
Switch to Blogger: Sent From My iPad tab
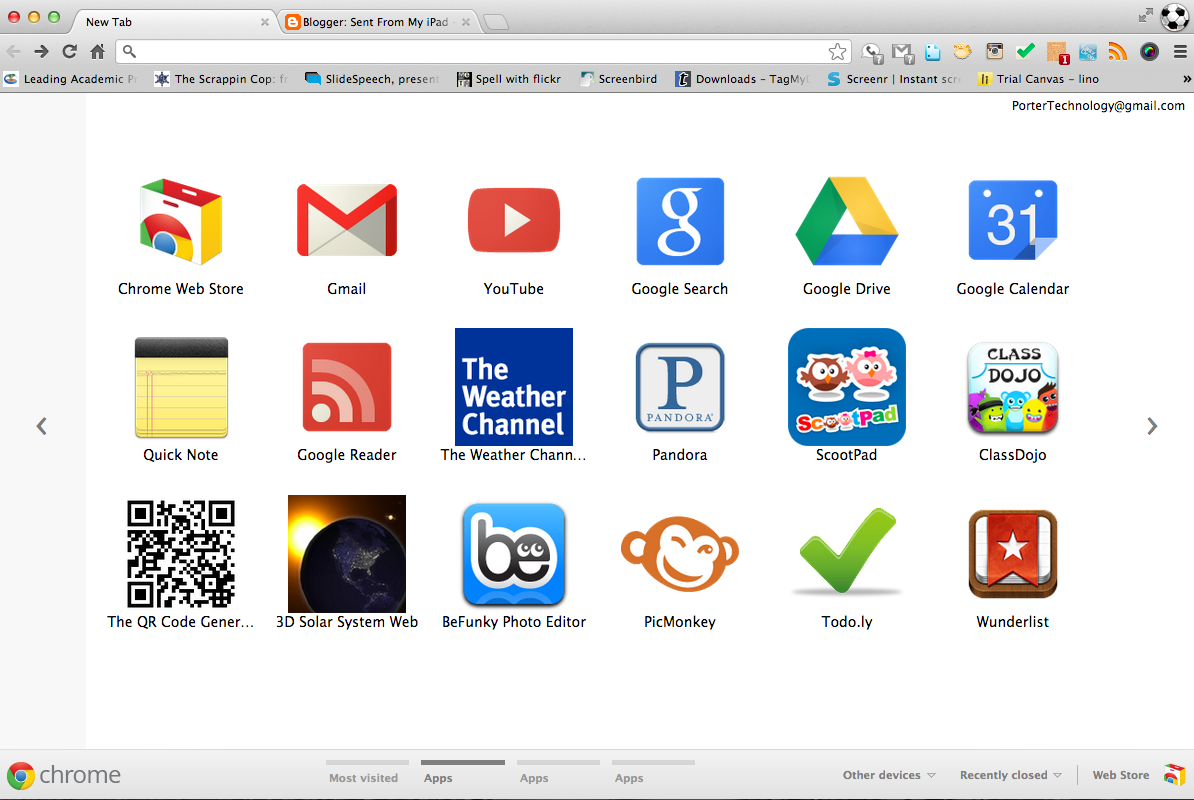[x=375, y=22]
